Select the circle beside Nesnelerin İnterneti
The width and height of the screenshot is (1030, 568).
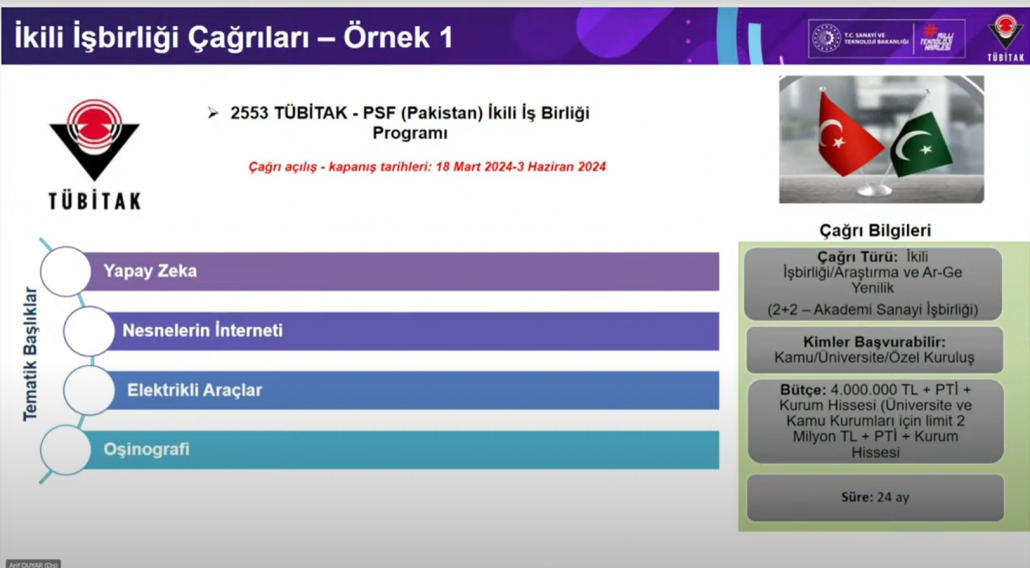click(88, 331)
